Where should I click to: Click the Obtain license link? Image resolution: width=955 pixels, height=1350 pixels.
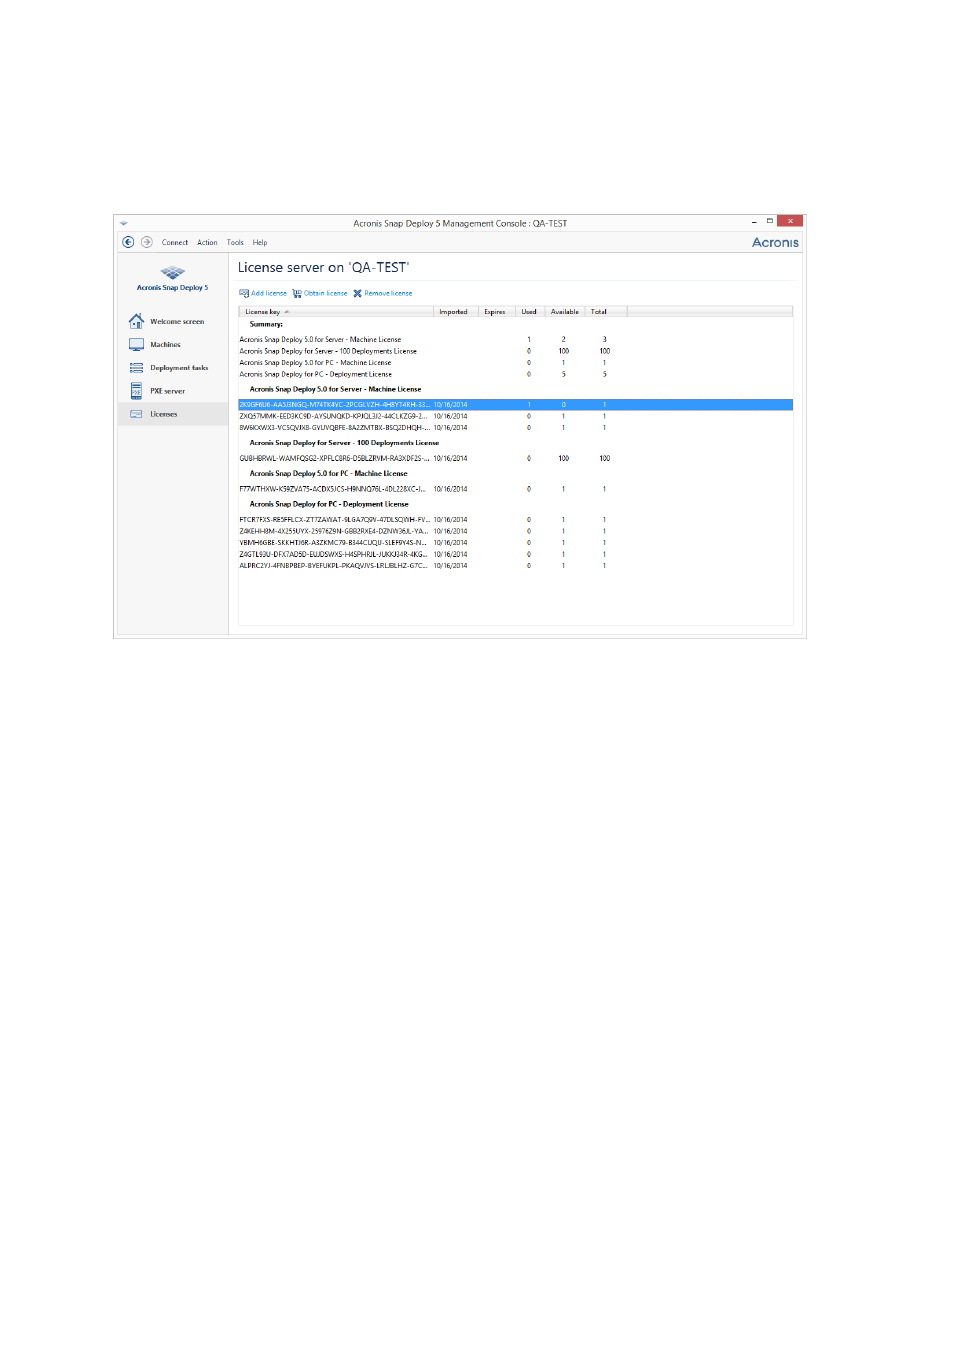click(326, 293)
